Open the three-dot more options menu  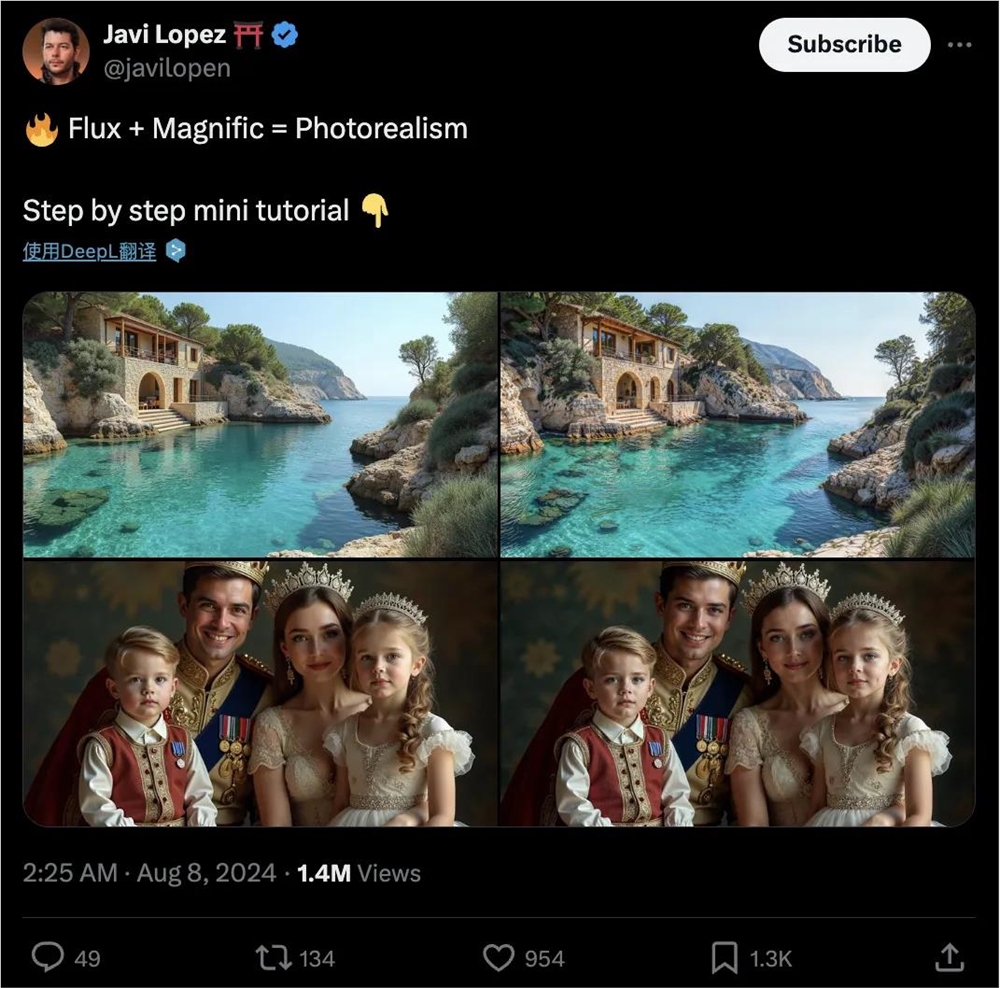tap(958, 45)
